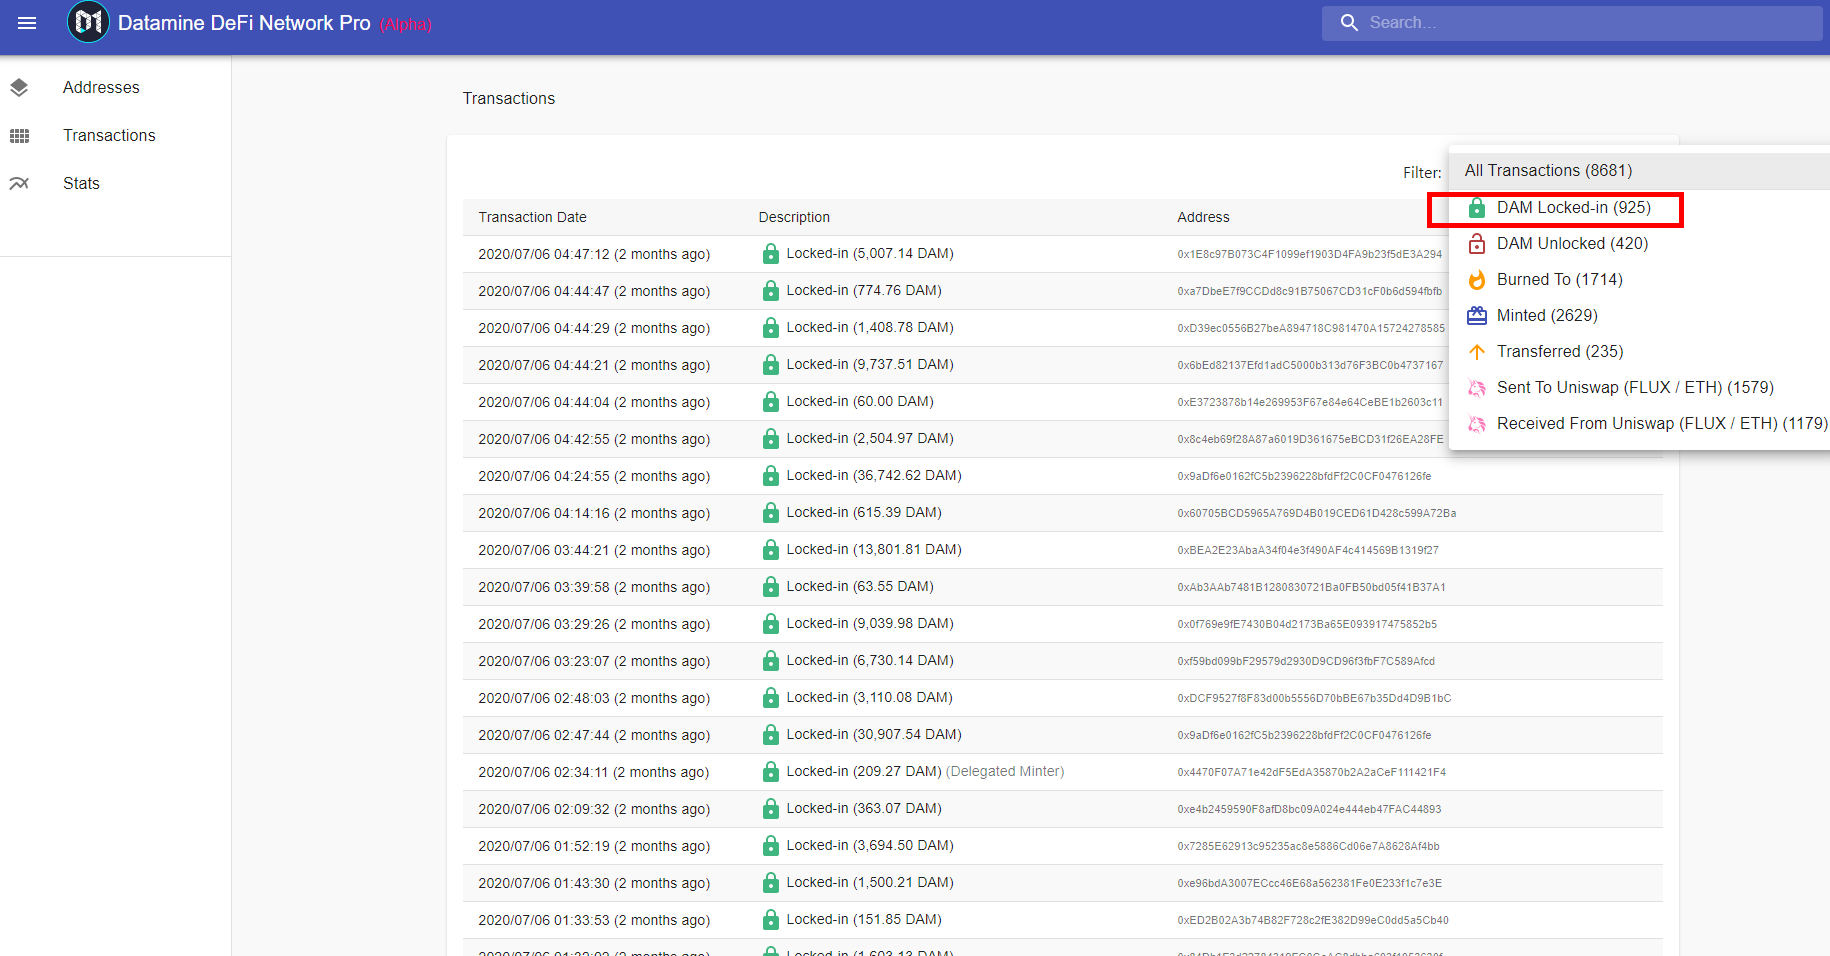Click lock icon in Locked-in 5,007.14 DAM row
The image size is (1830, 956).
point(771,254)
